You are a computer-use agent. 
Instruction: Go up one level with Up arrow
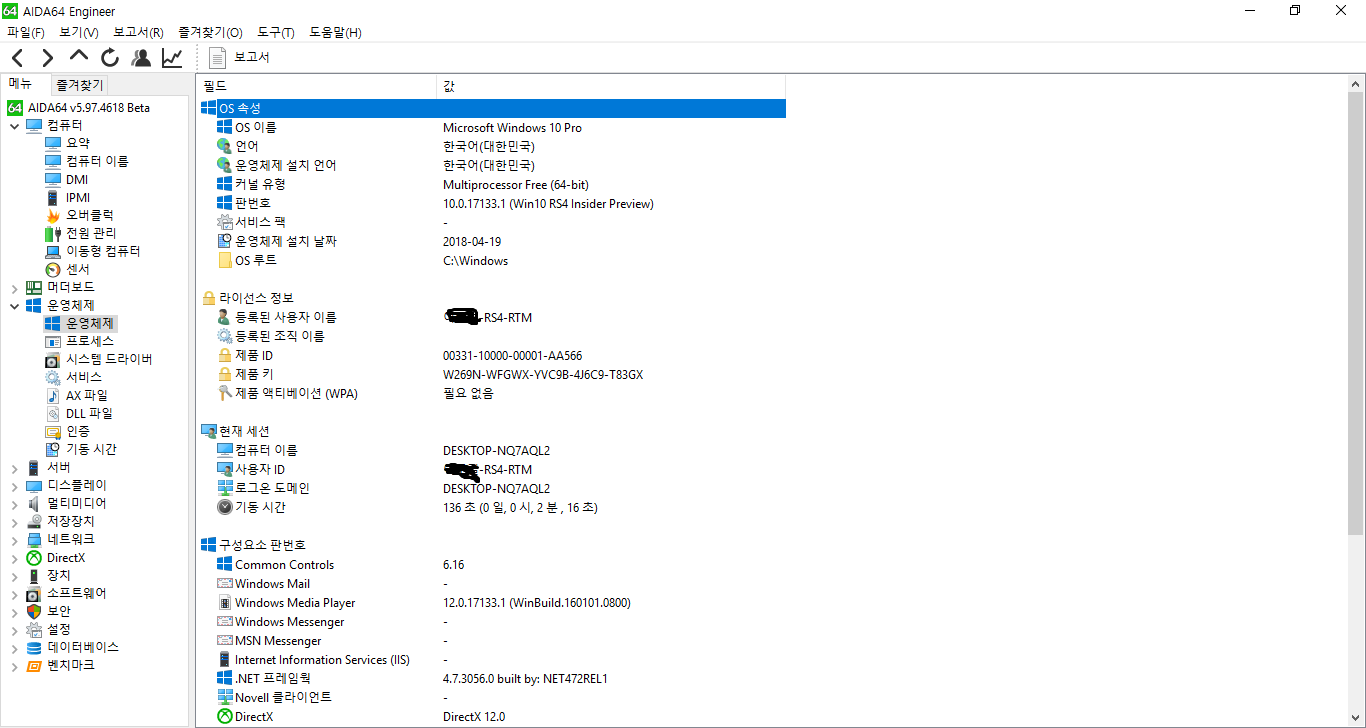tap(79, 57)
